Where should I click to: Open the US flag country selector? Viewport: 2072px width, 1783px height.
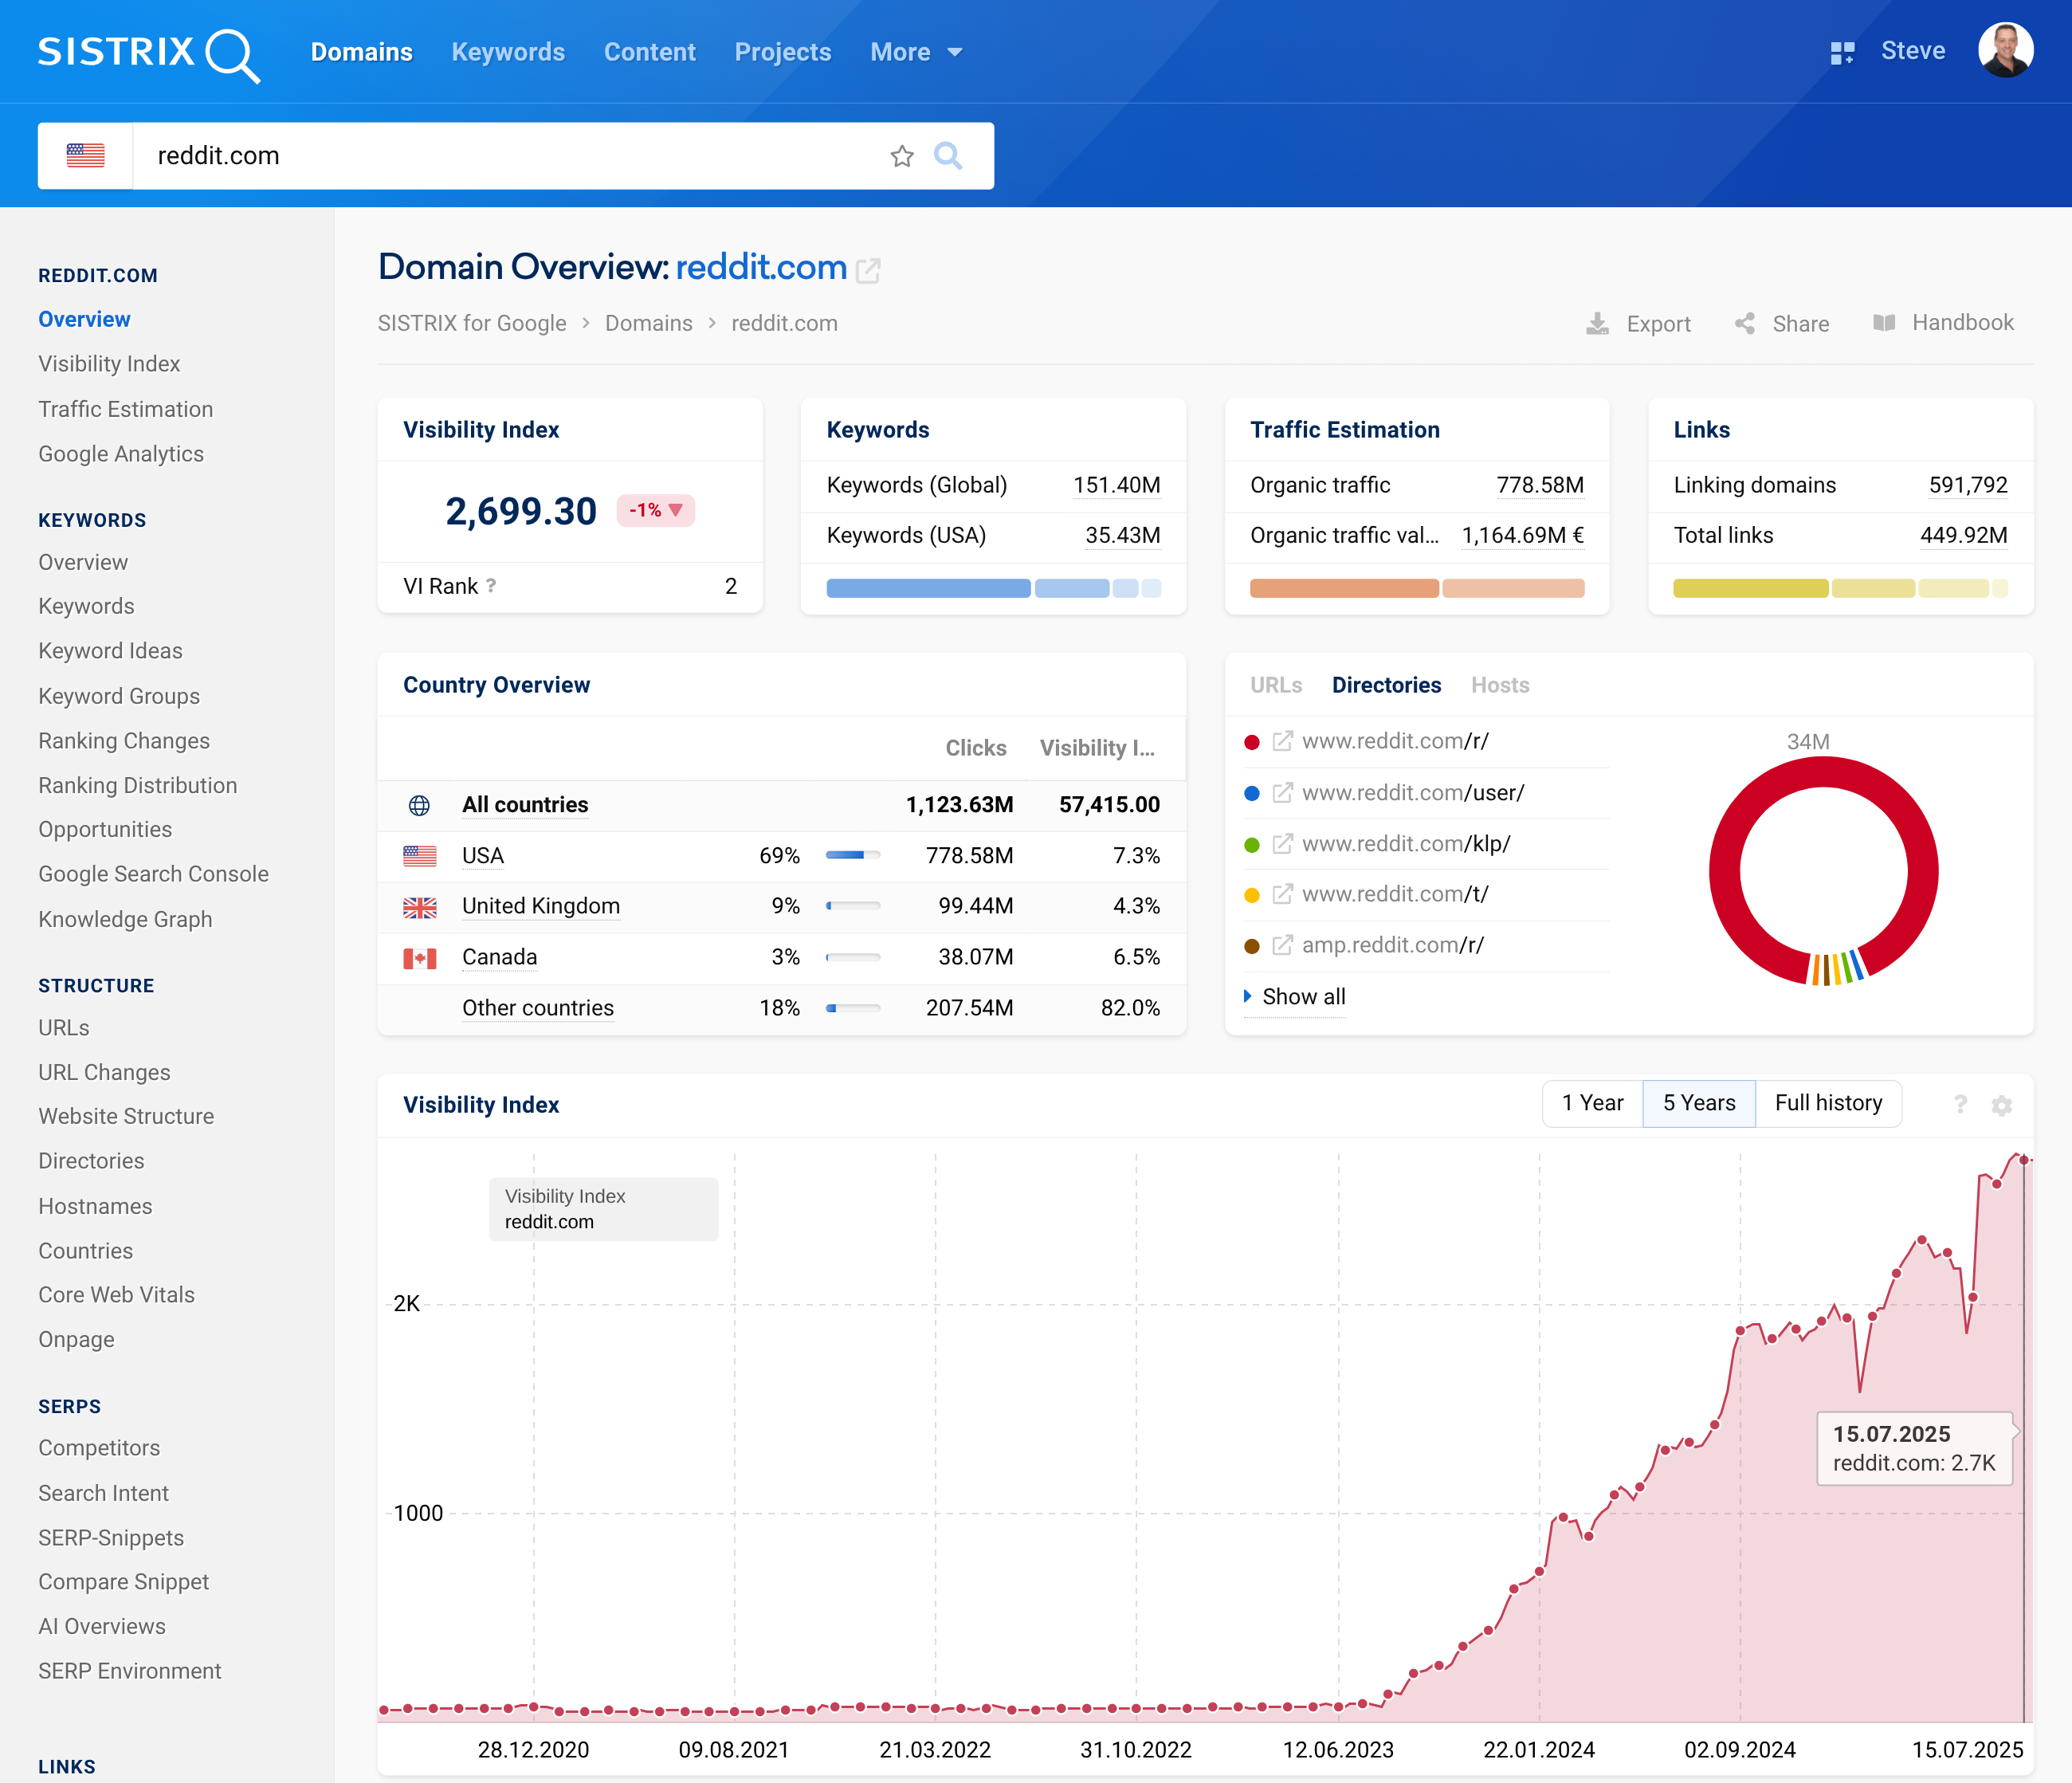point(86,156)
